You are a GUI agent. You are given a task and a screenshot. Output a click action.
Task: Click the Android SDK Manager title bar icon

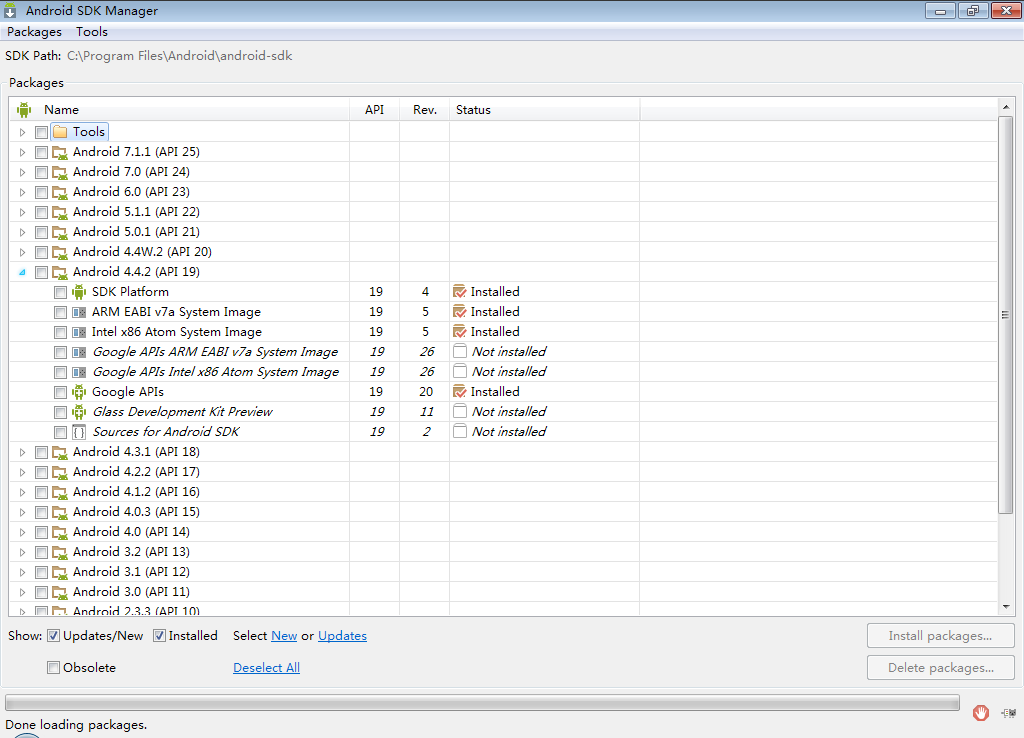pos(10,10)
